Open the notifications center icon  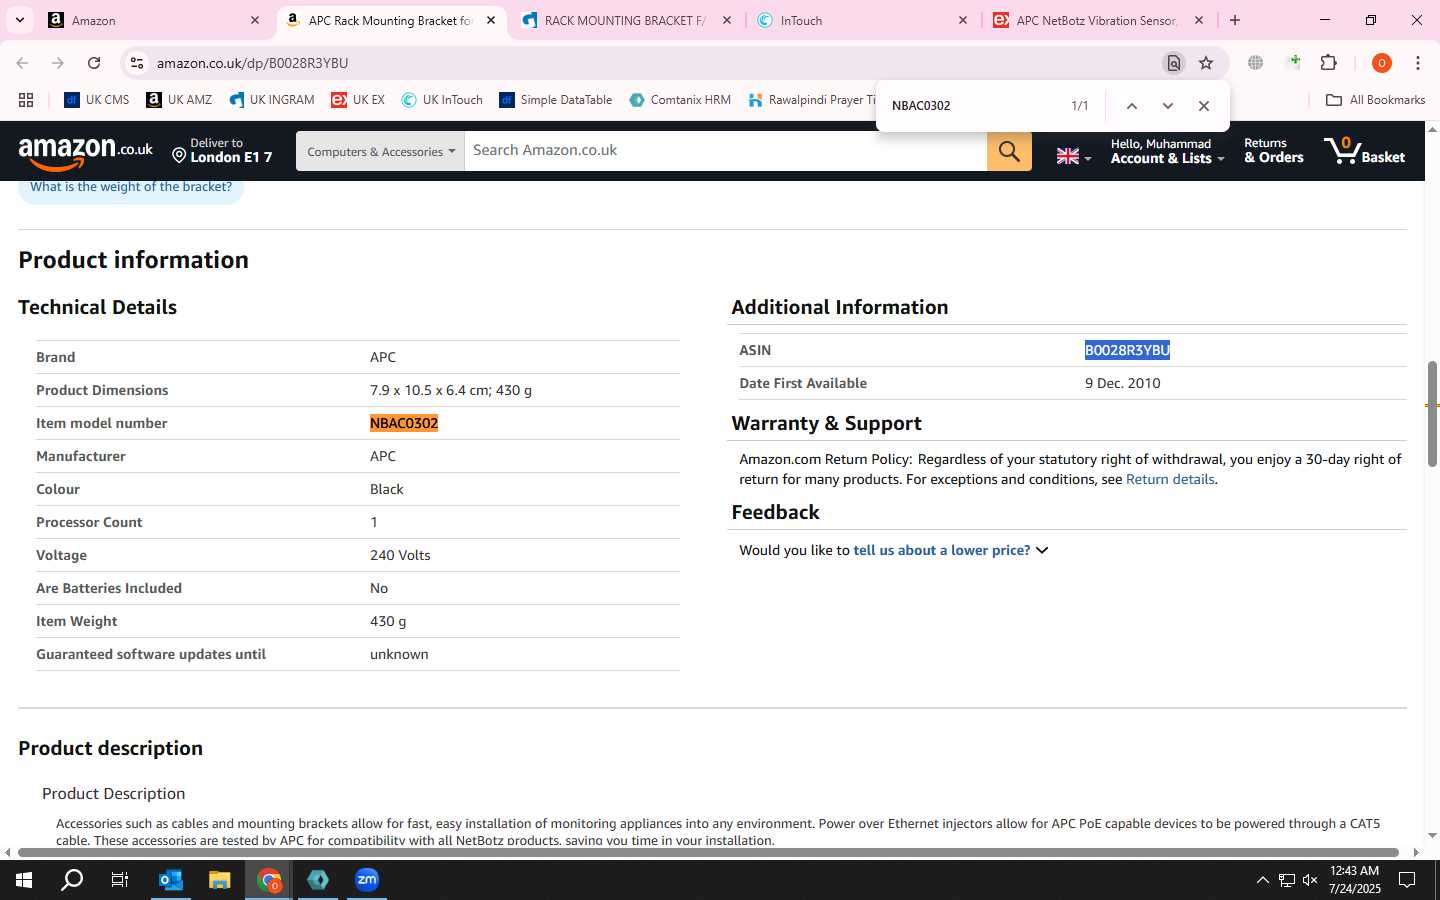[1407, 880]
